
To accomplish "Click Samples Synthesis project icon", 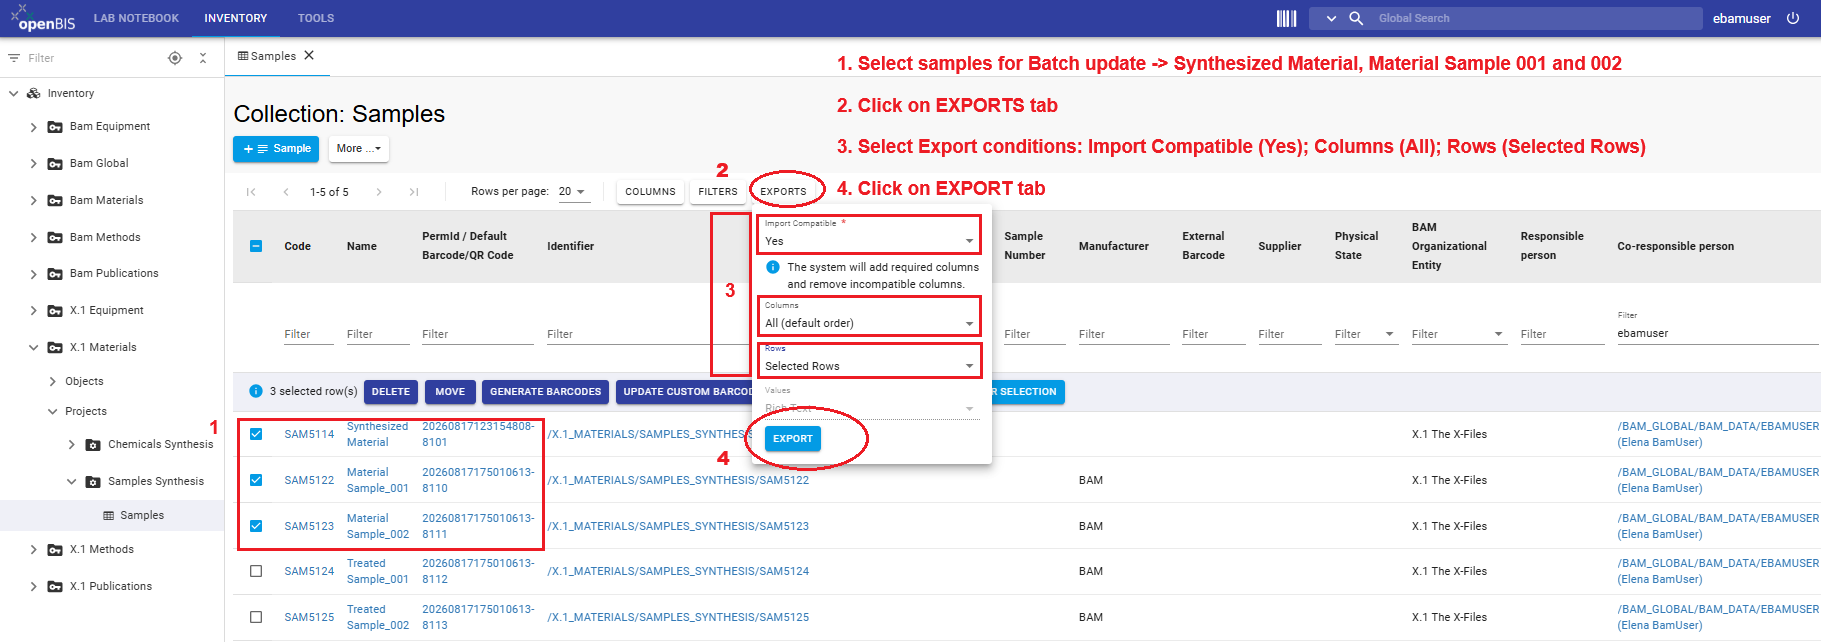I will 93,482.
